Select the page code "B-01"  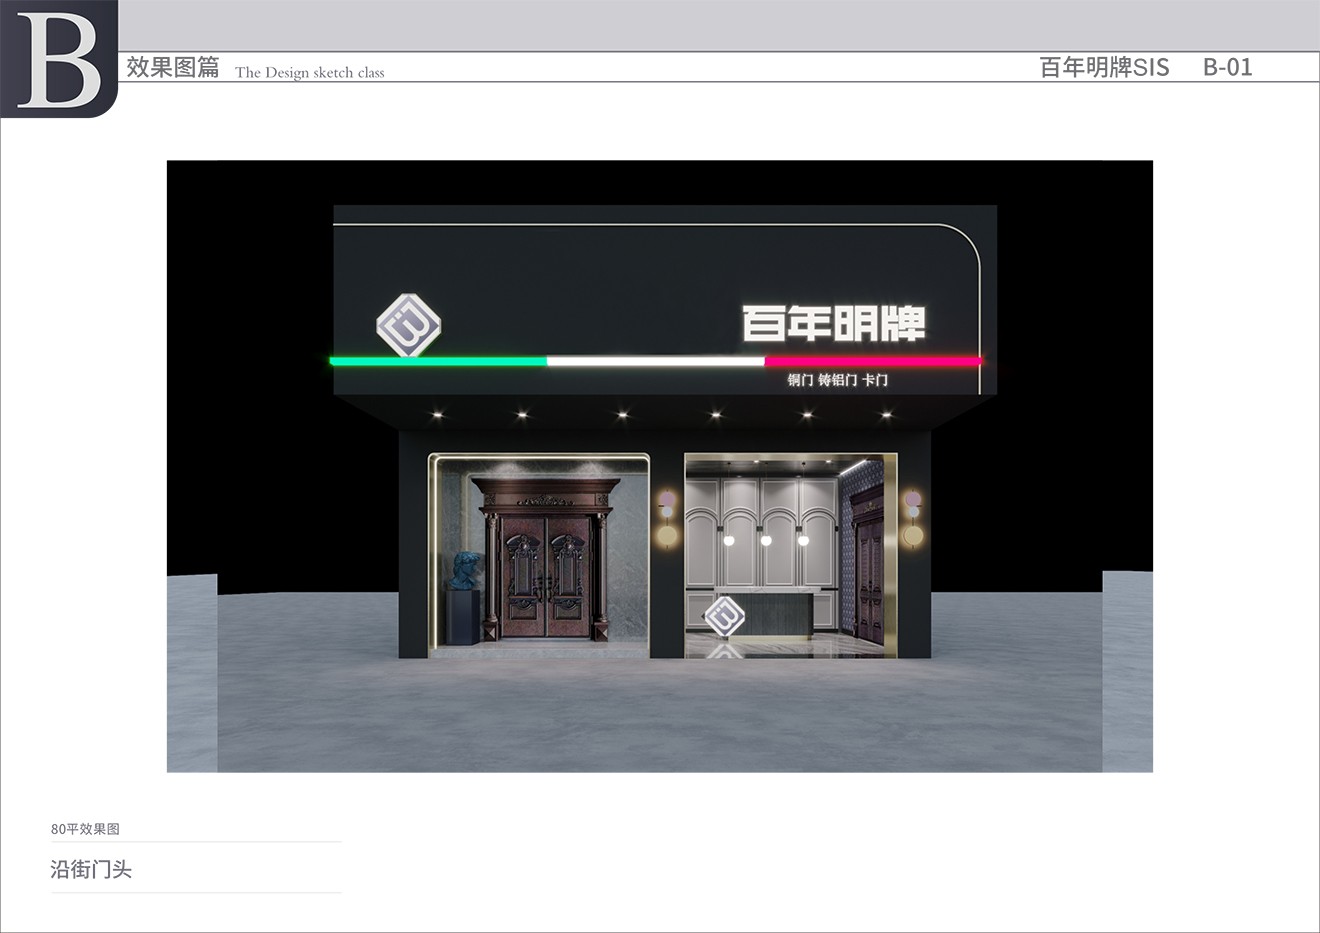(x=1227, y=67)
